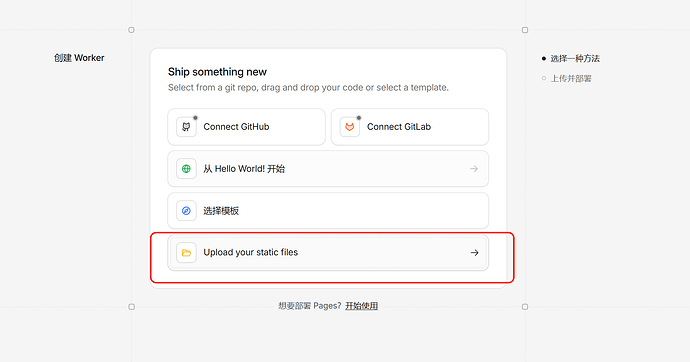The width and height of the screenshot is (690, 362).
Task: Click the top-left corner selection handle
Action: point(131,30)
